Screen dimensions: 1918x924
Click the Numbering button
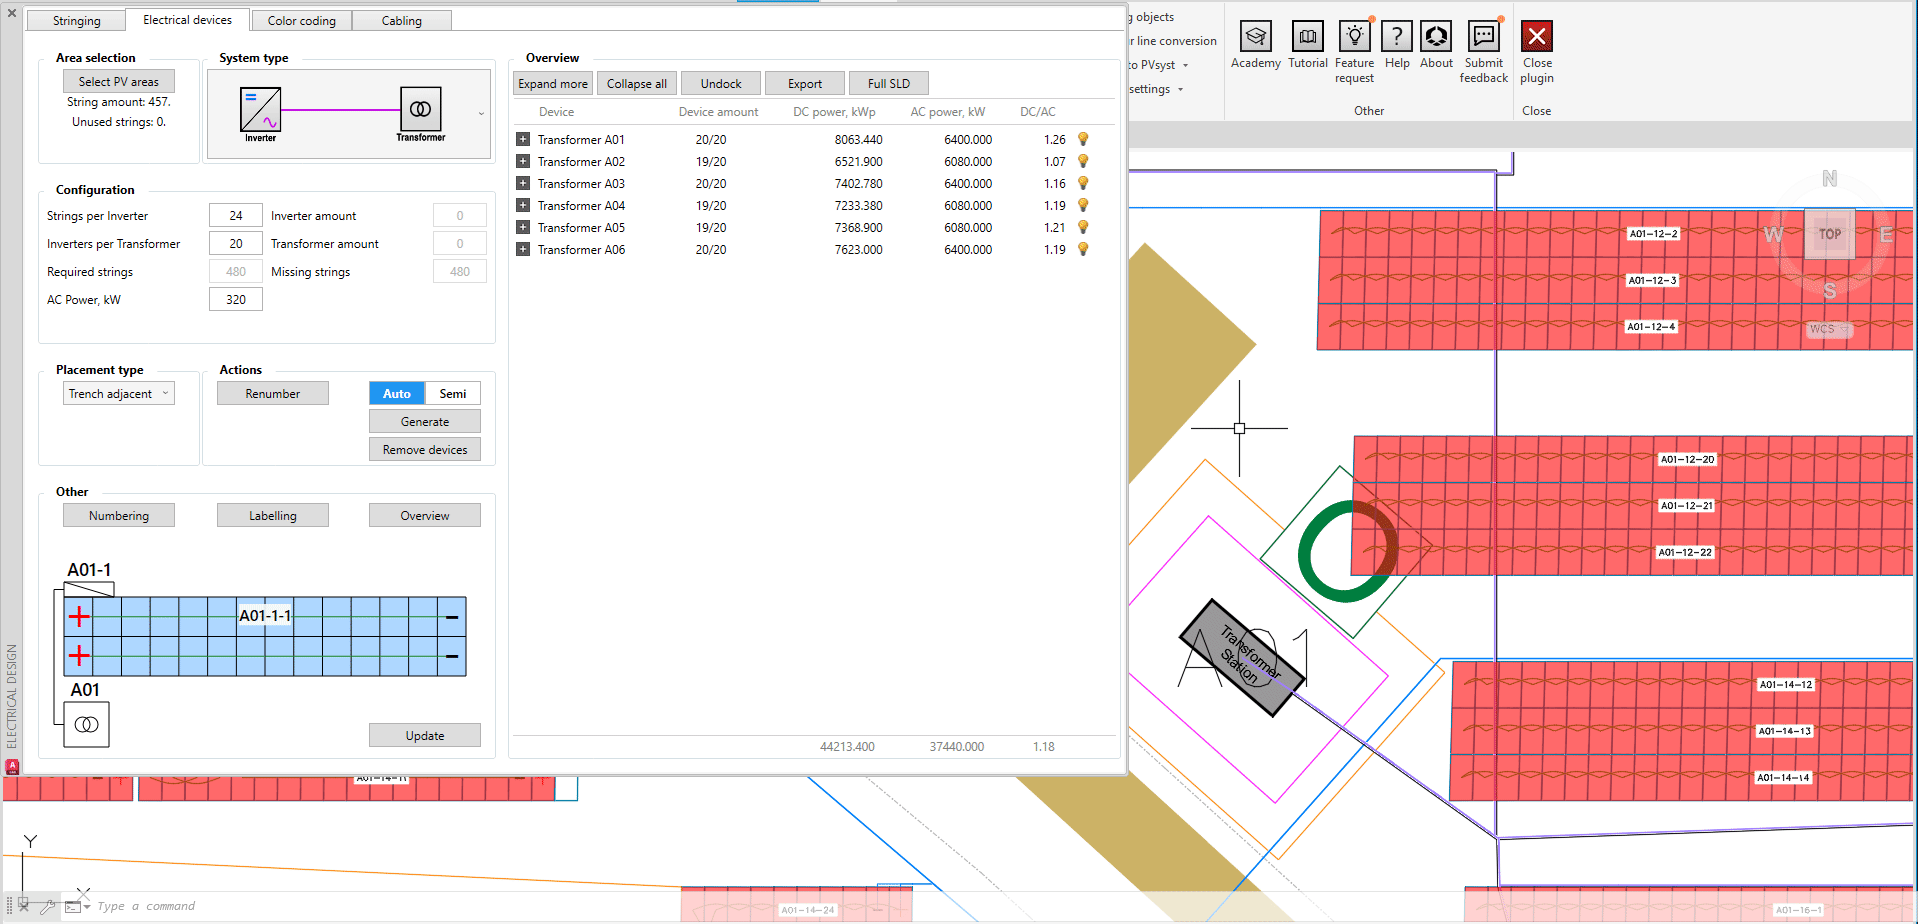click(119, 515)
